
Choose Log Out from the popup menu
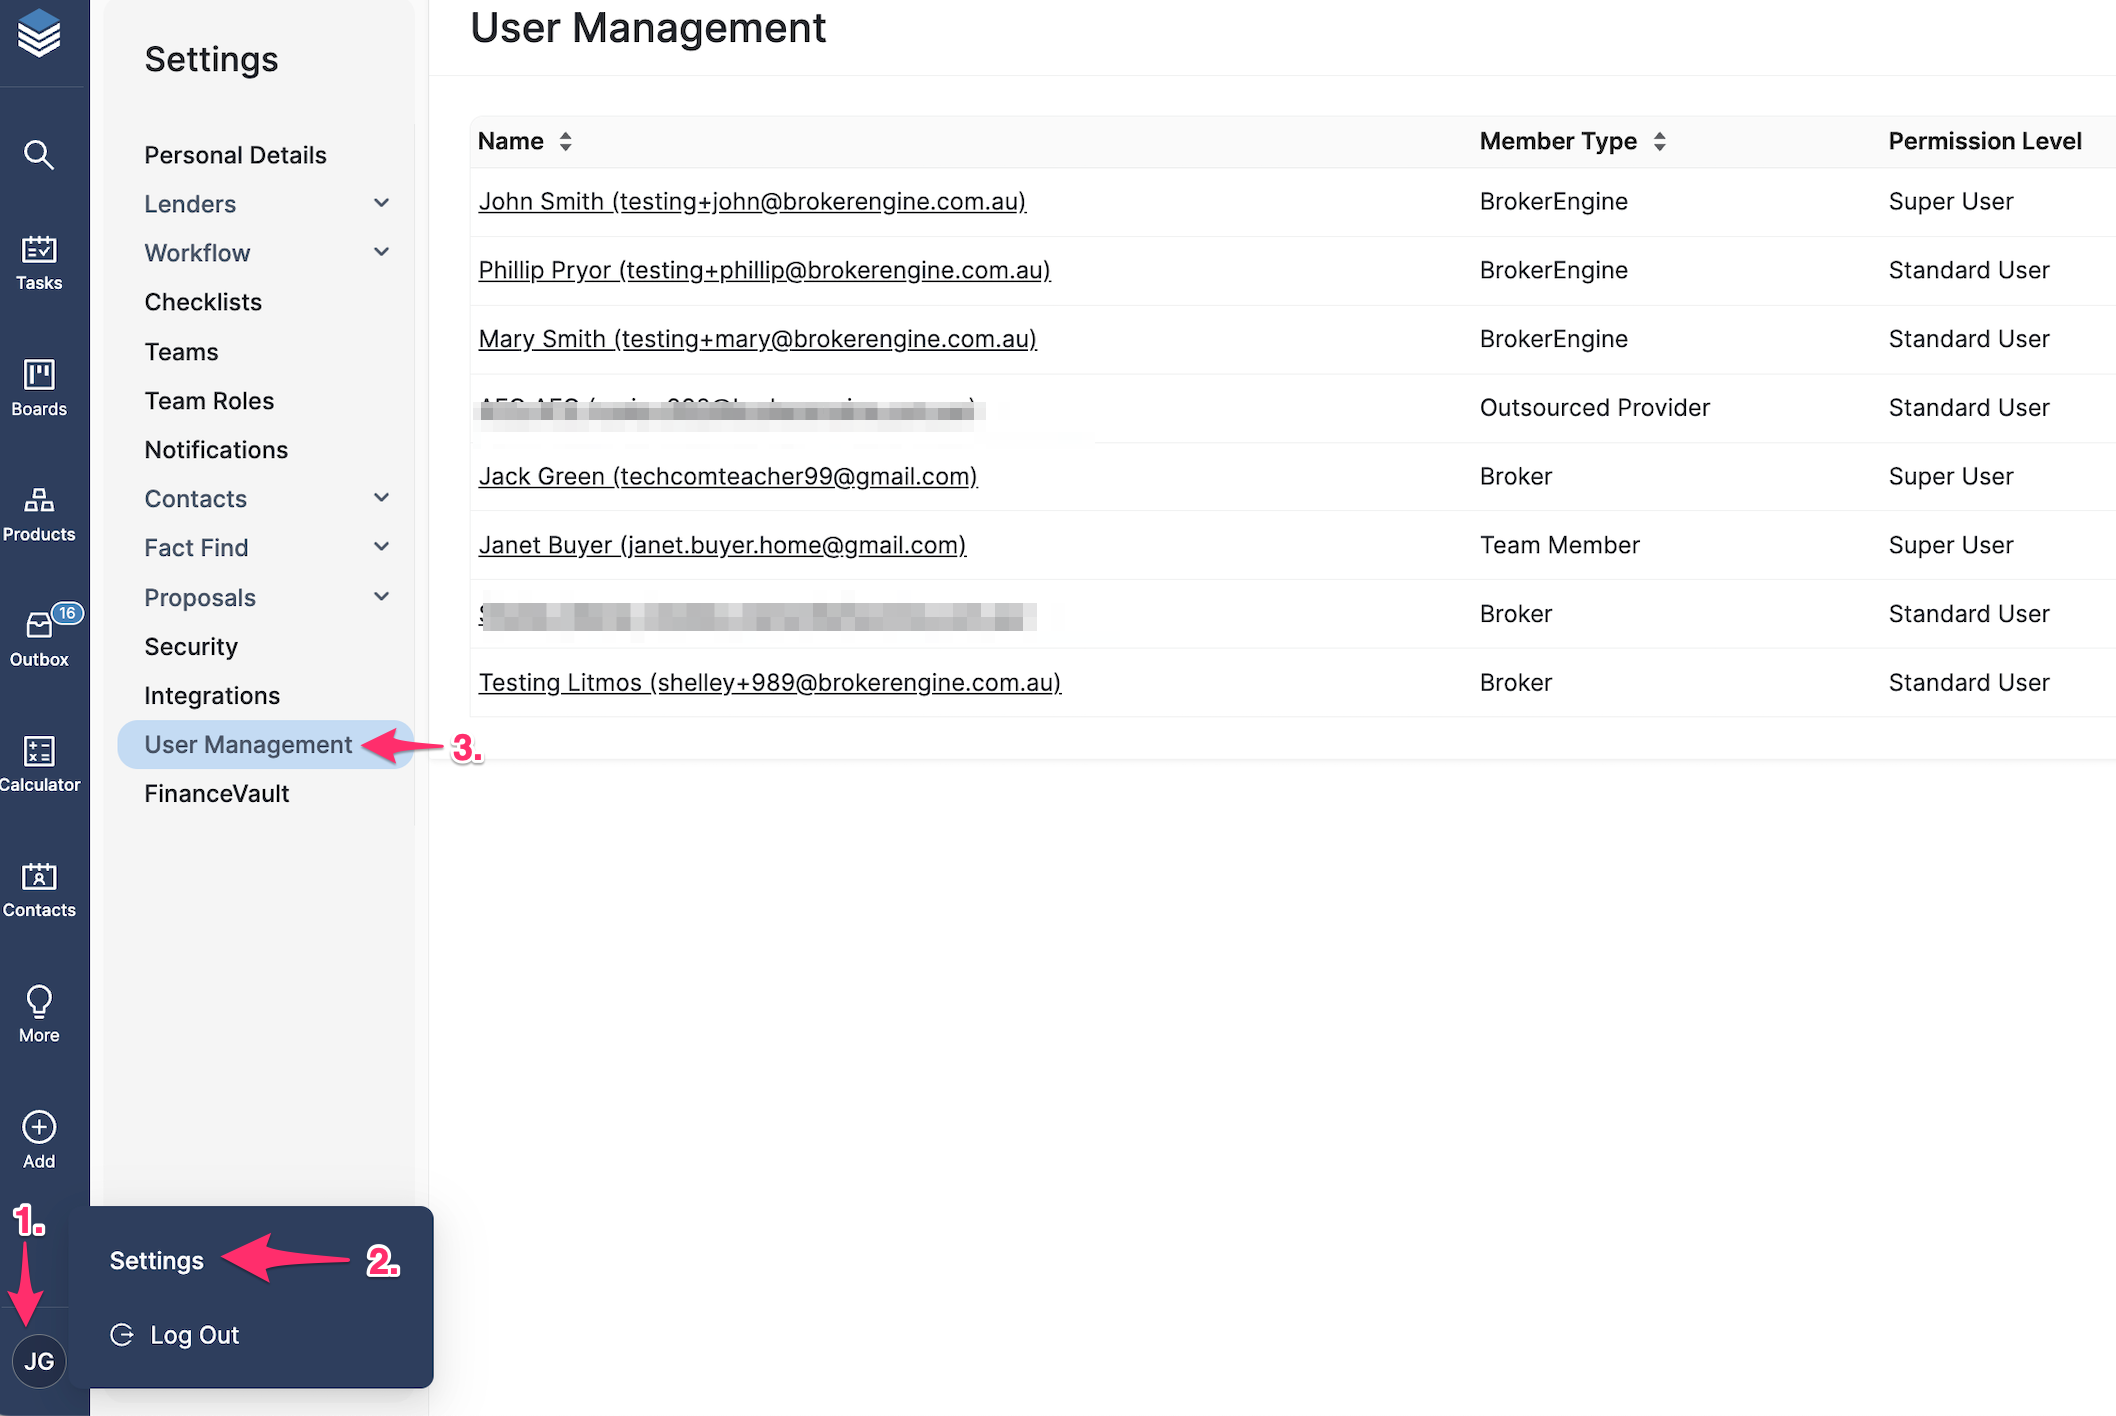(194, 1335)
